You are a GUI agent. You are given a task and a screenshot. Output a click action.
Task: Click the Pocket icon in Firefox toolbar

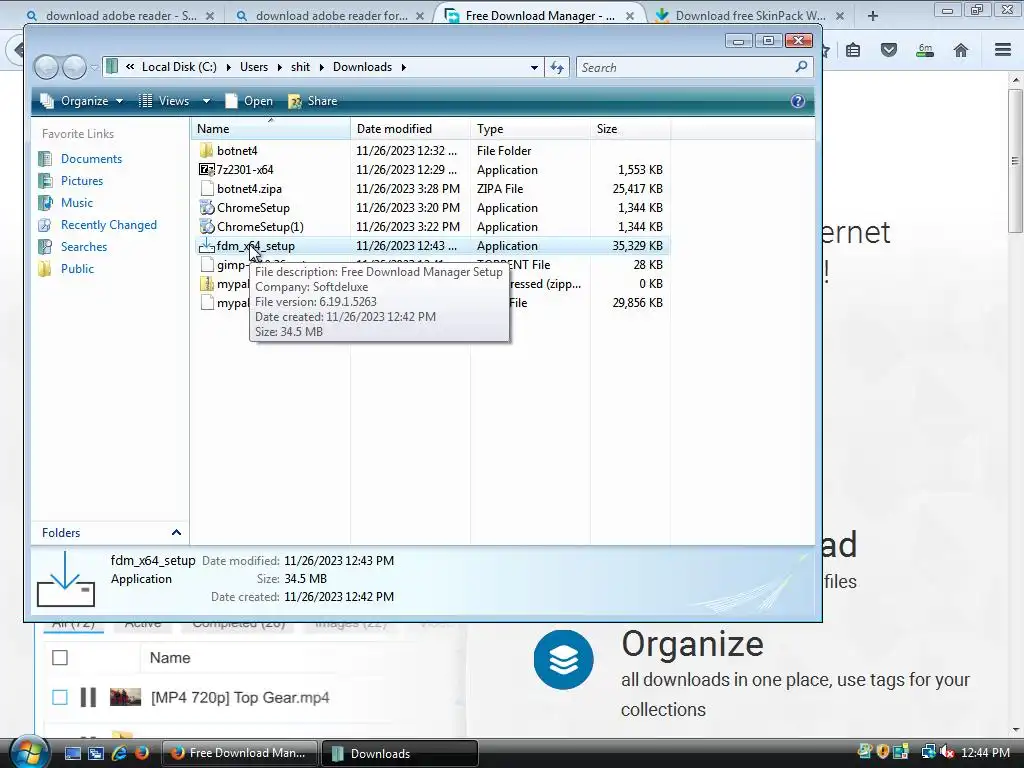[889, 50]
